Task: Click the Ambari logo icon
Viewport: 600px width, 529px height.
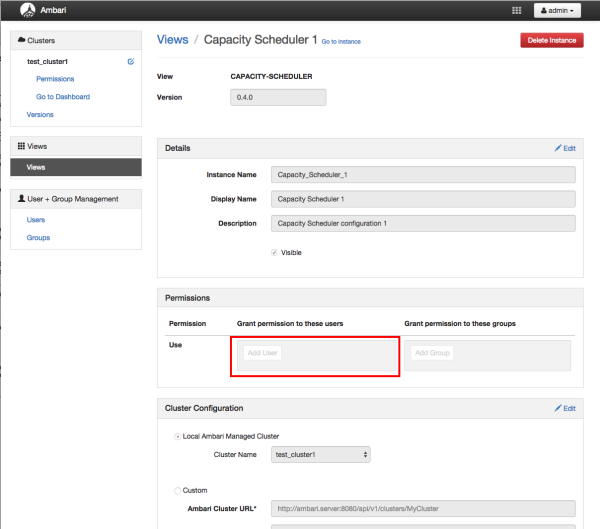Action: [28, 10]
